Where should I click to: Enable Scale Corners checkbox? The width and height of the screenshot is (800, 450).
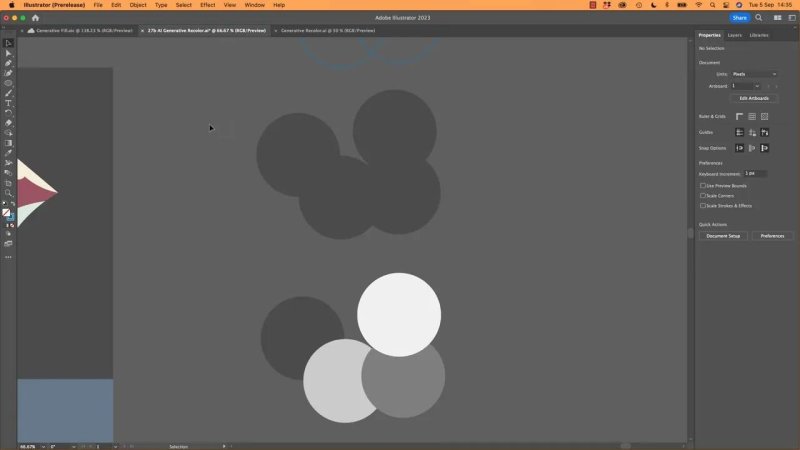tap(703, 195)
